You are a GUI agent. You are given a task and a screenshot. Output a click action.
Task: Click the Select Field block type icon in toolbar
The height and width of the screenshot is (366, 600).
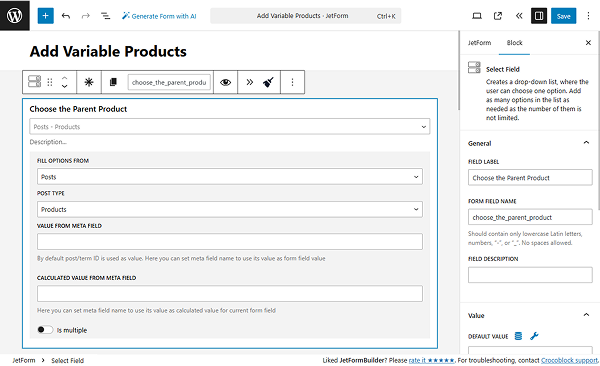click(x=34, y=82)
